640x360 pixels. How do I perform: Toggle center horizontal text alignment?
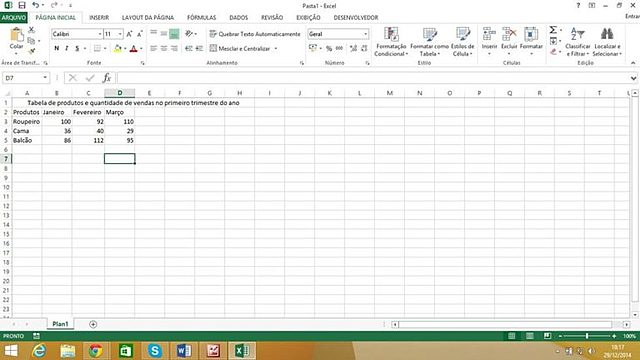[x=164, y=49]
